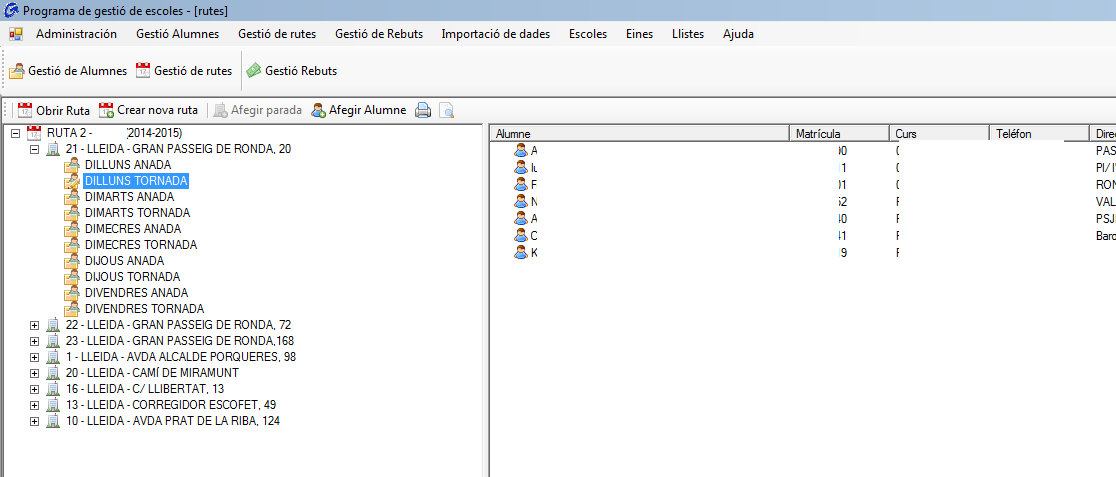Open the Importació de dades menu
The width and height of the screenshot is (1116, 477).
[495, 34]
